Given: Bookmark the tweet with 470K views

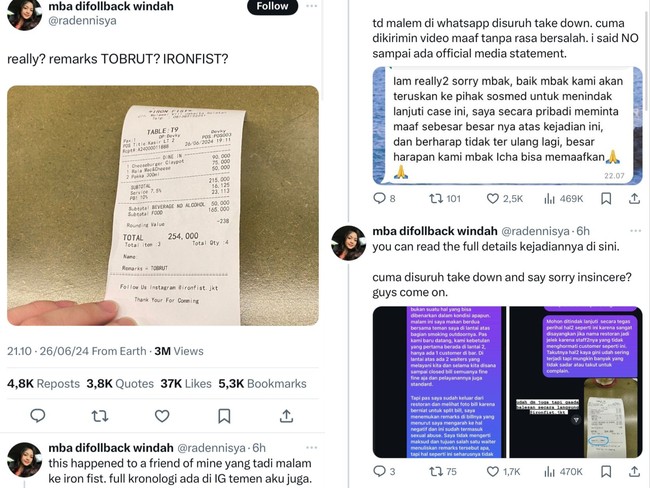Looking at the screenshot, I should (606, 471).
